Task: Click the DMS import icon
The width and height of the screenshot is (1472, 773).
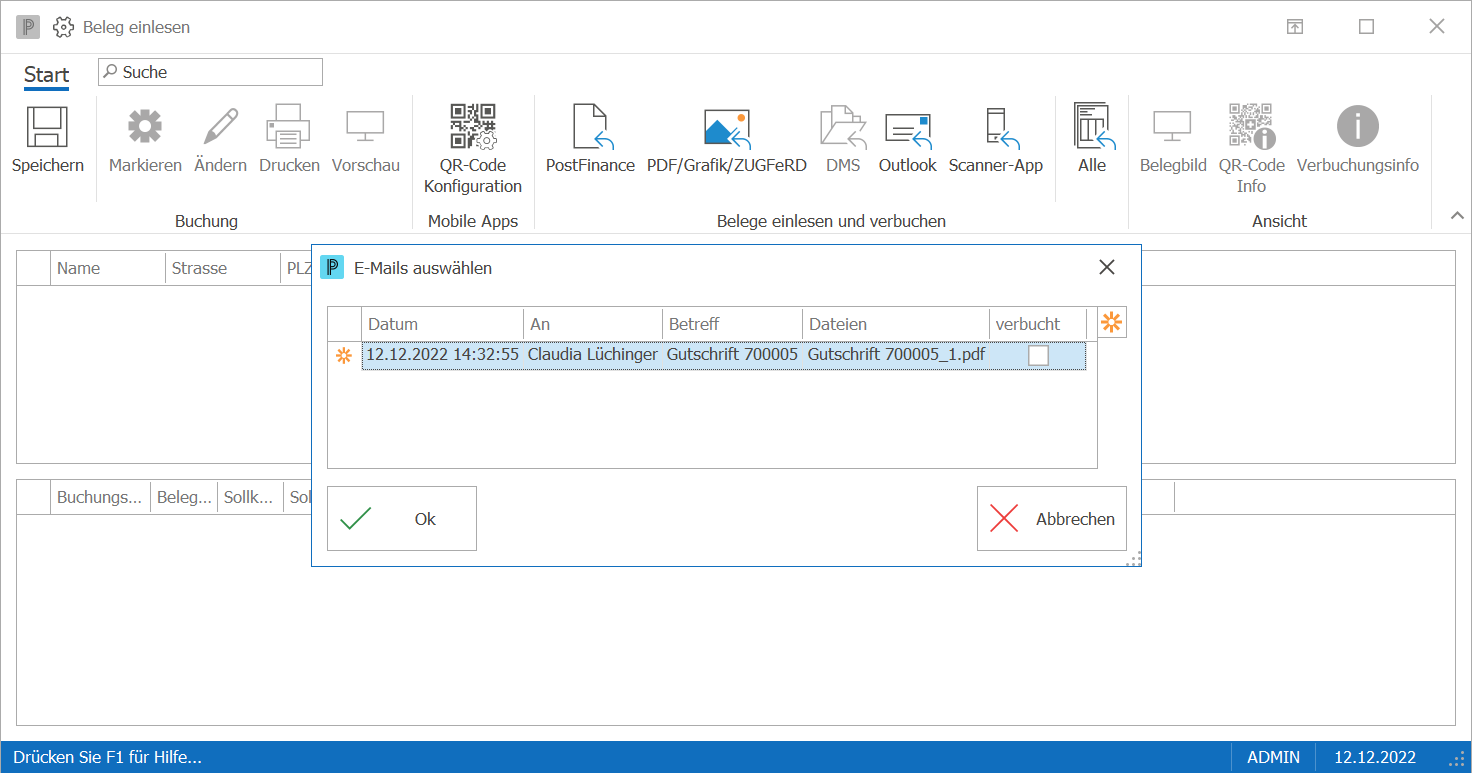Action: click(x=843, y=127)
